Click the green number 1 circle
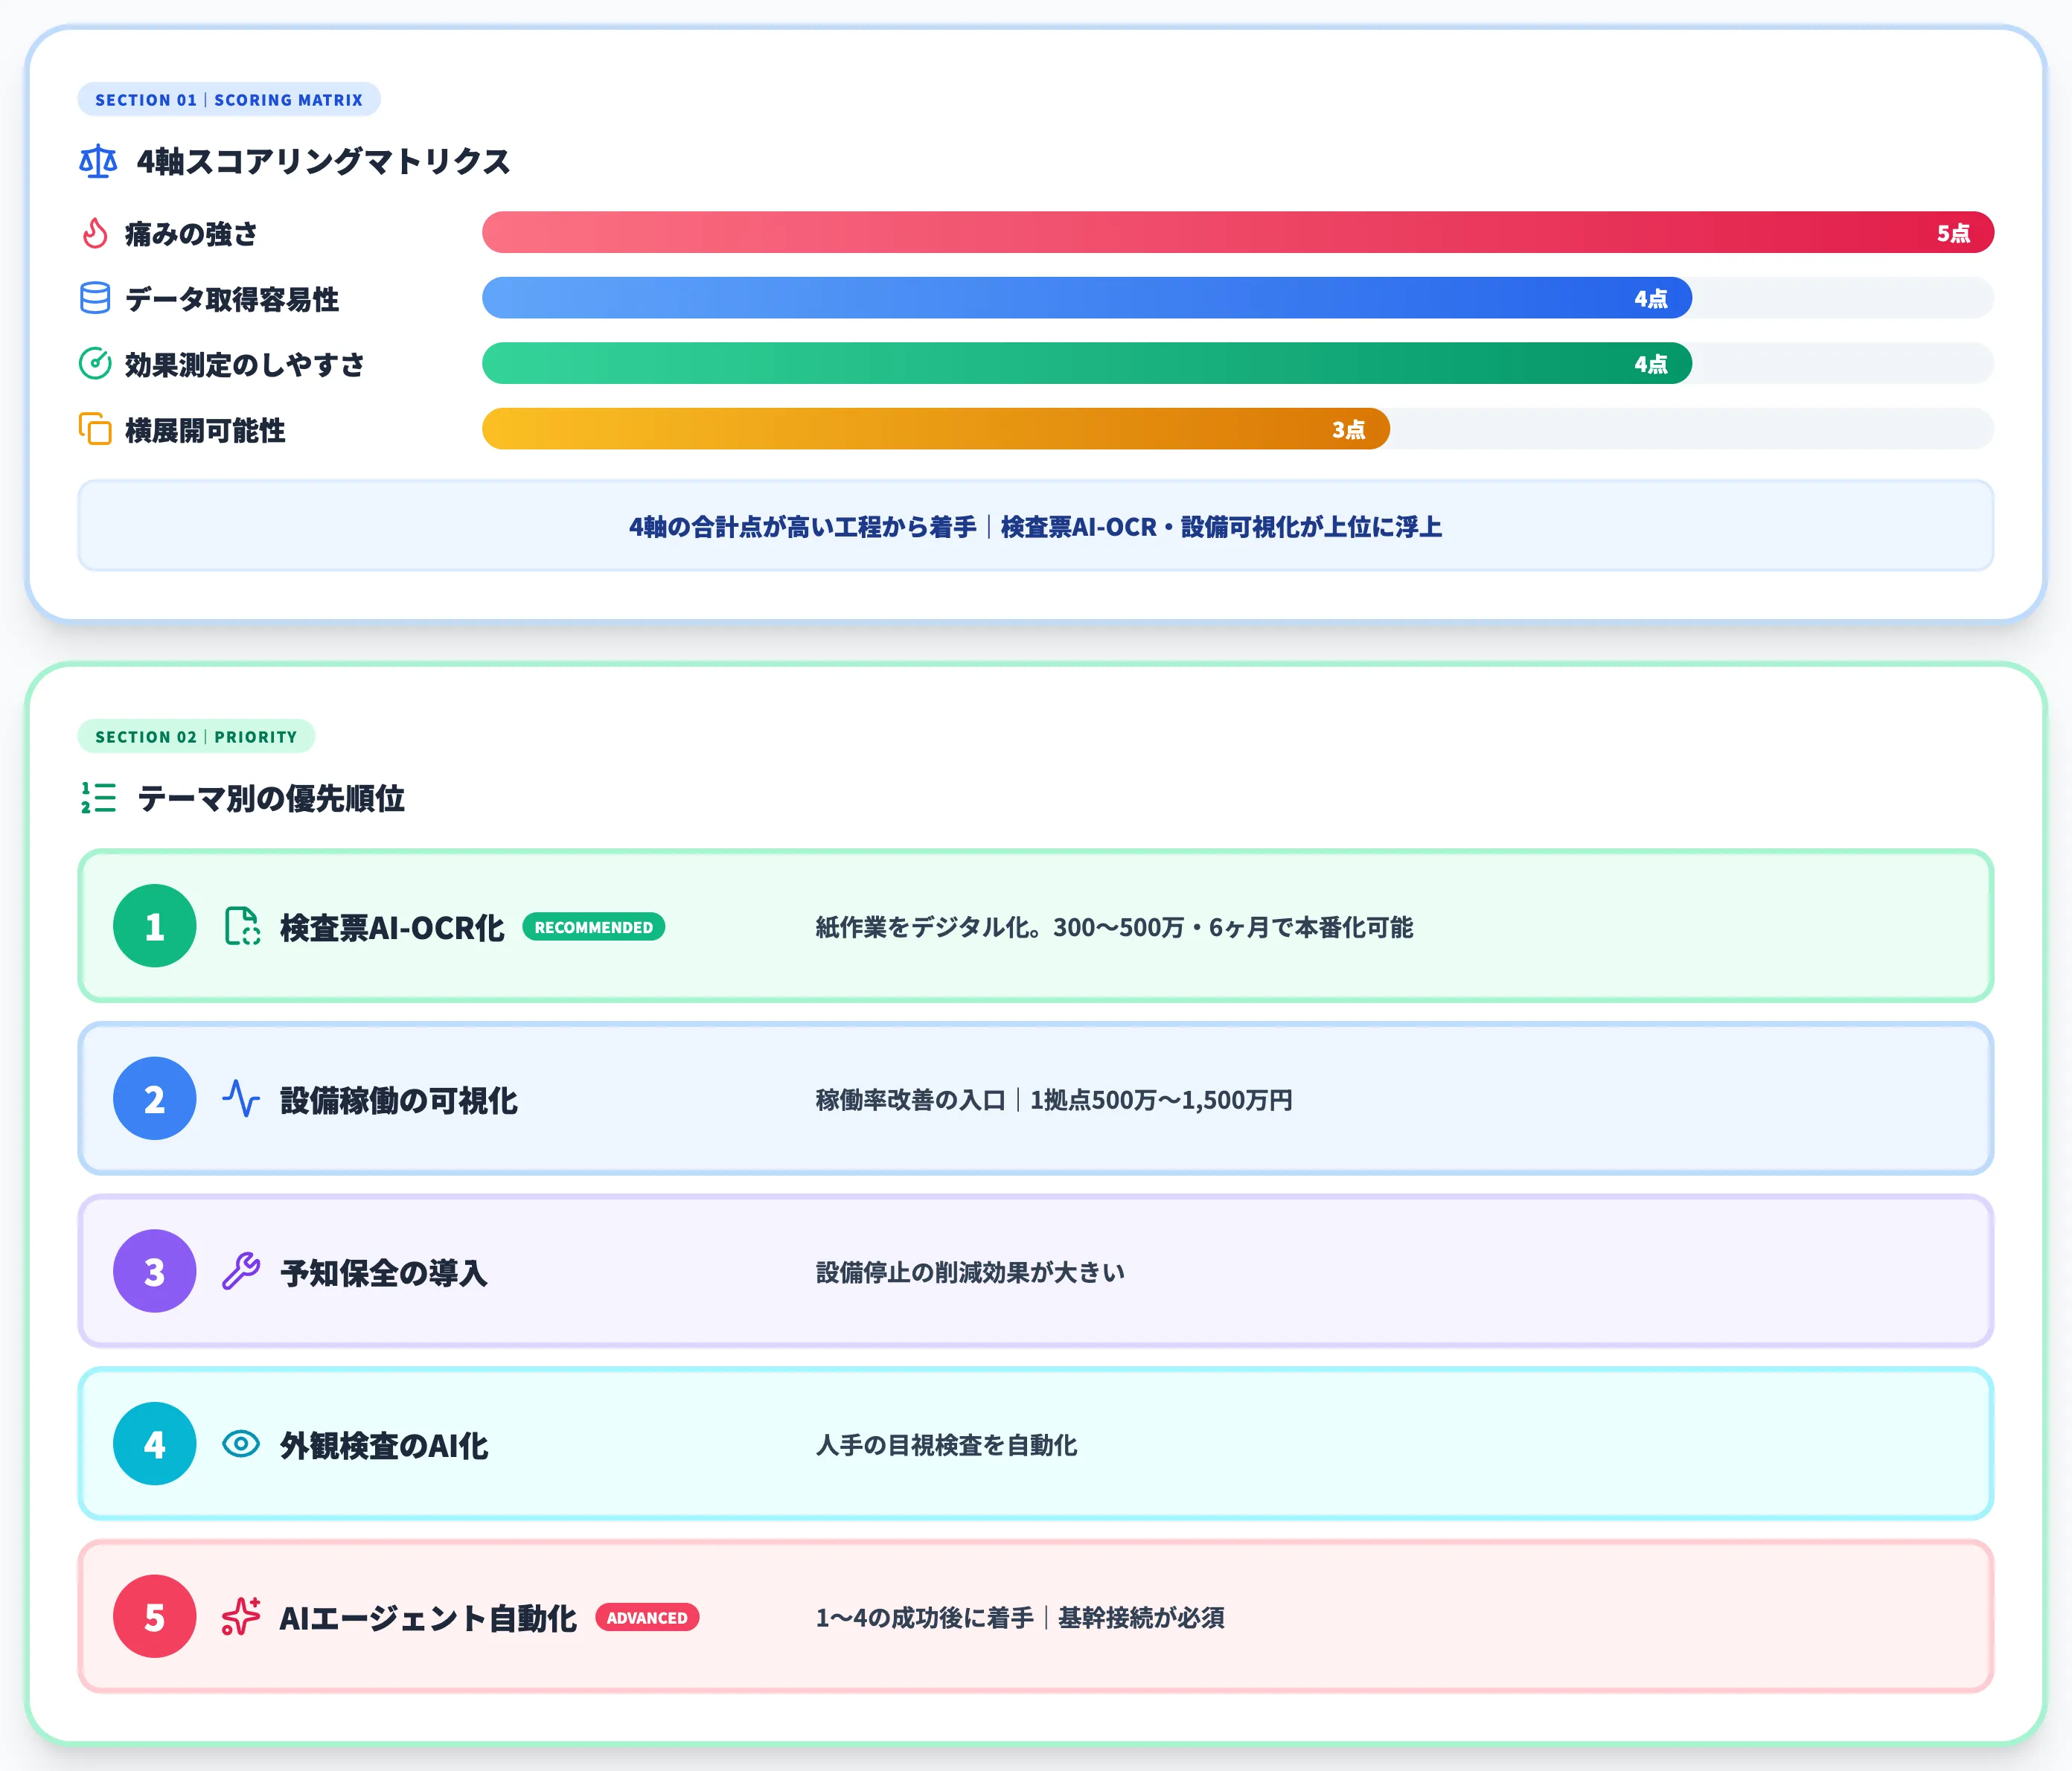This screenshot has height=1771, width=2072. 155,926
